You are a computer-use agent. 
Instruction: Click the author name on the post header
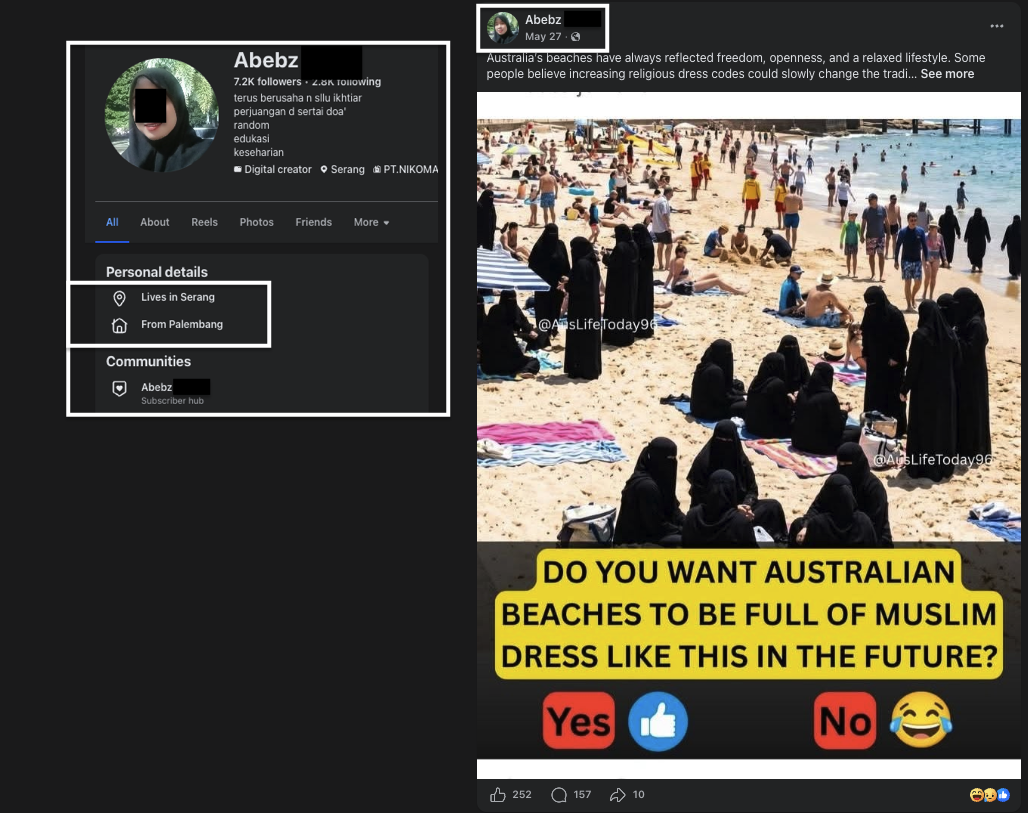pyautogui.click(x=543, y=20)
